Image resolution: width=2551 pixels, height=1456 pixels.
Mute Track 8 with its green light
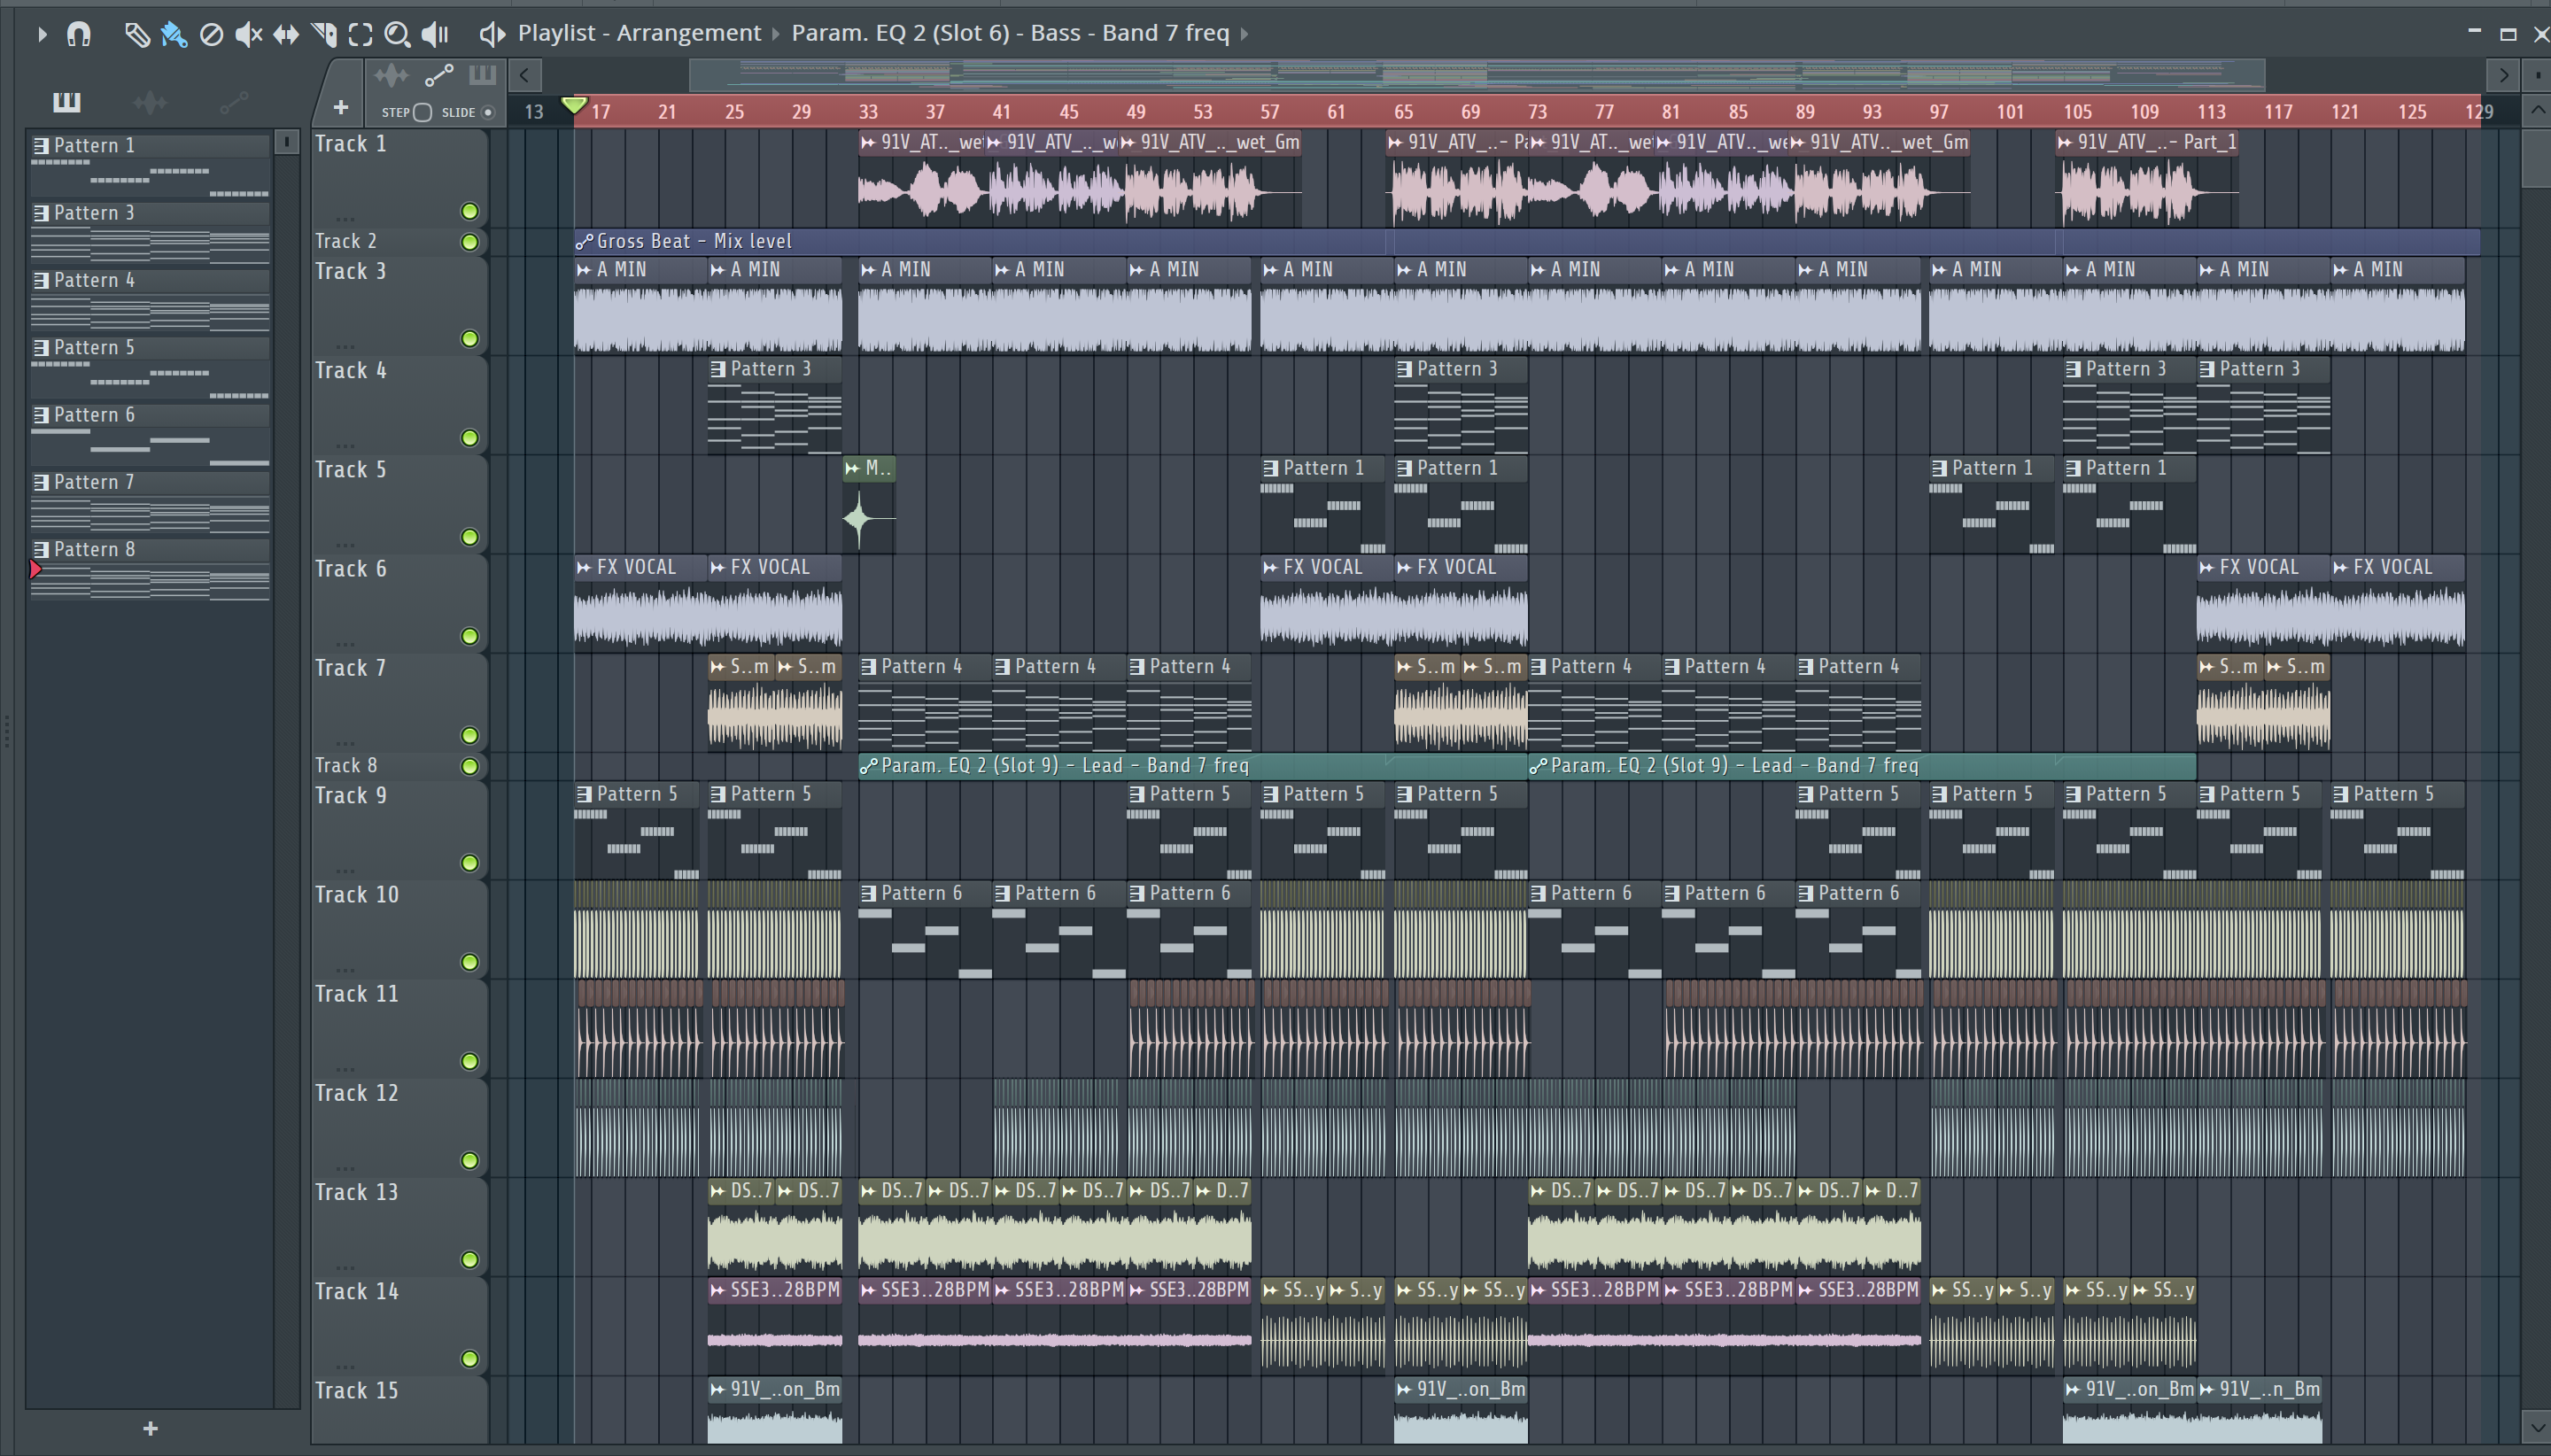point(469,766)
